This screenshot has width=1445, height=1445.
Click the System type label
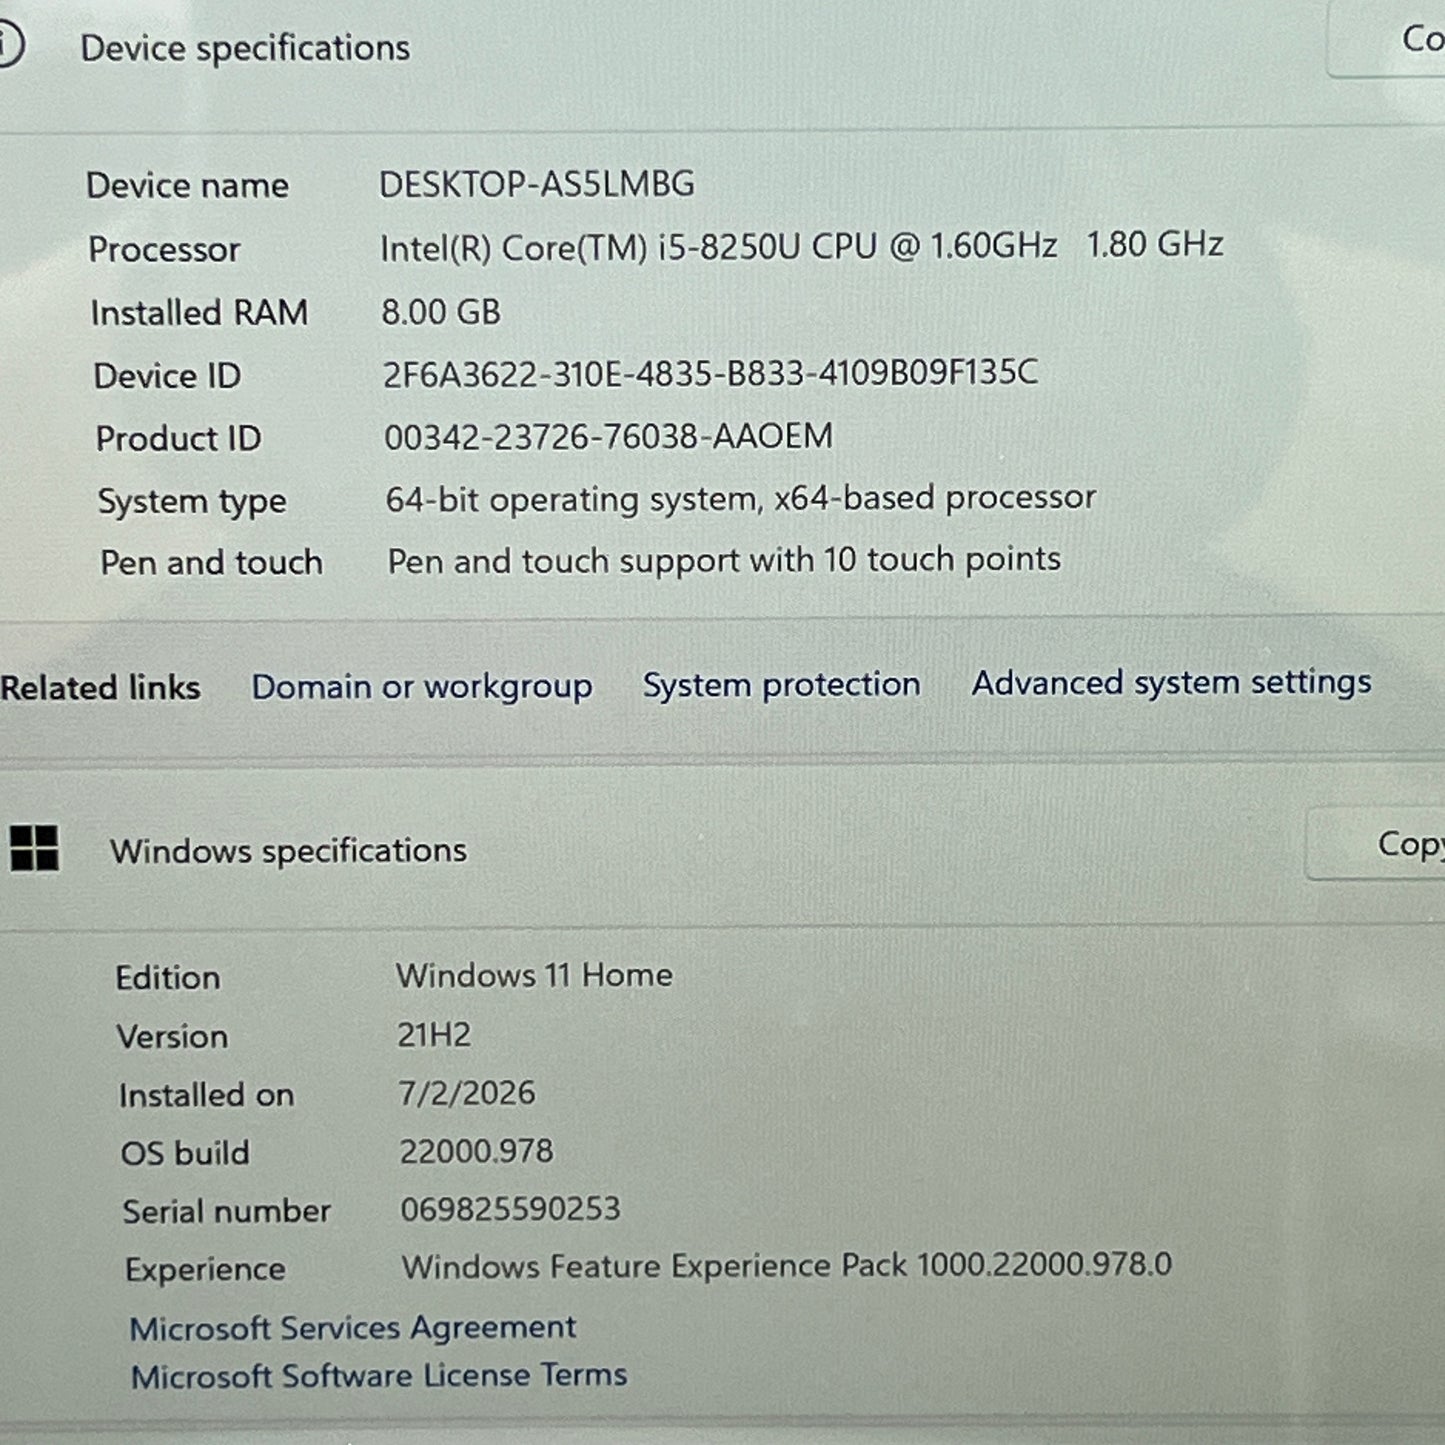click(192, 501)
